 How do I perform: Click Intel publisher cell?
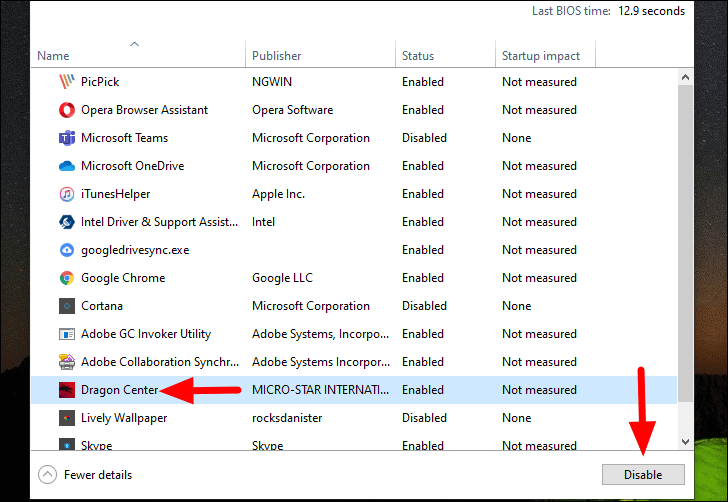(263, 222)
